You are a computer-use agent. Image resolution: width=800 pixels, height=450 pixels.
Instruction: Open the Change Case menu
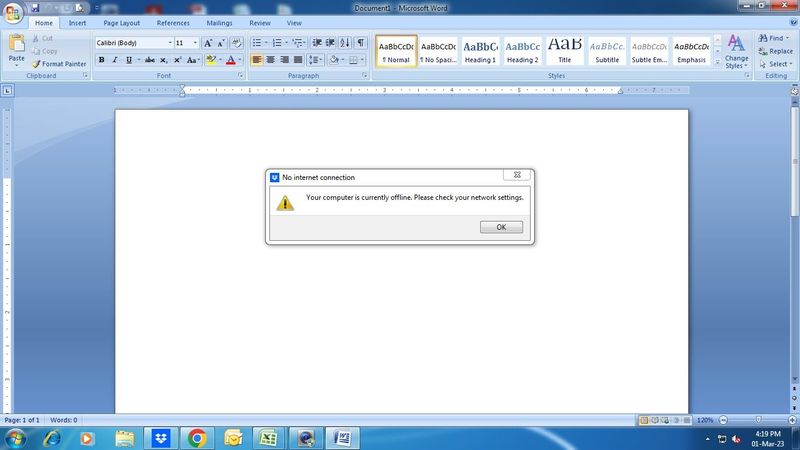coord(192,60)
